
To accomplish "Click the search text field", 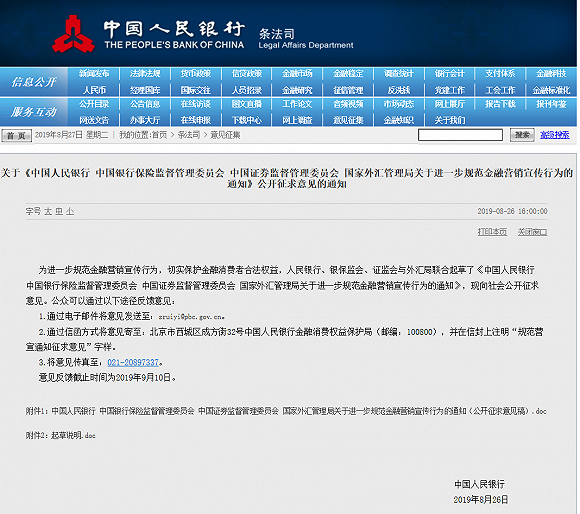I will click(460, 135).
